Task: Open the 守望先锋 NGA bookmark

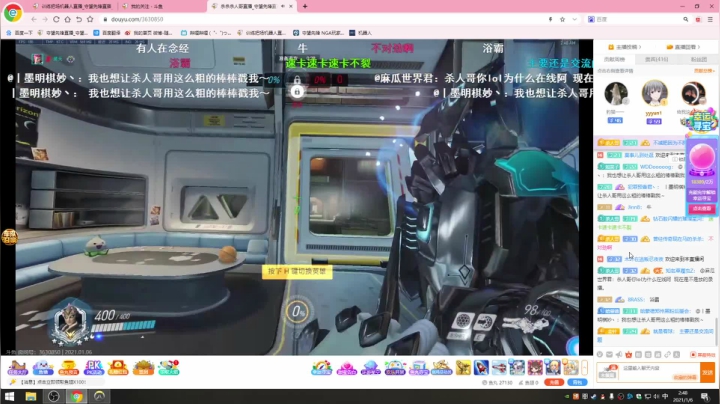Action: pyautogui.click(x=318, y=33)
